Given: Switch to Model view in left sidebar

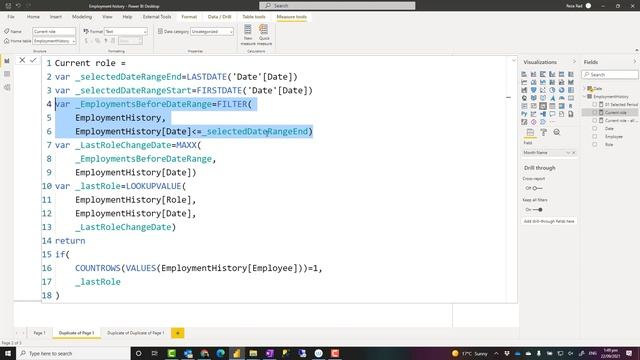Looking at the screenshot, I should tap(7, 87).
